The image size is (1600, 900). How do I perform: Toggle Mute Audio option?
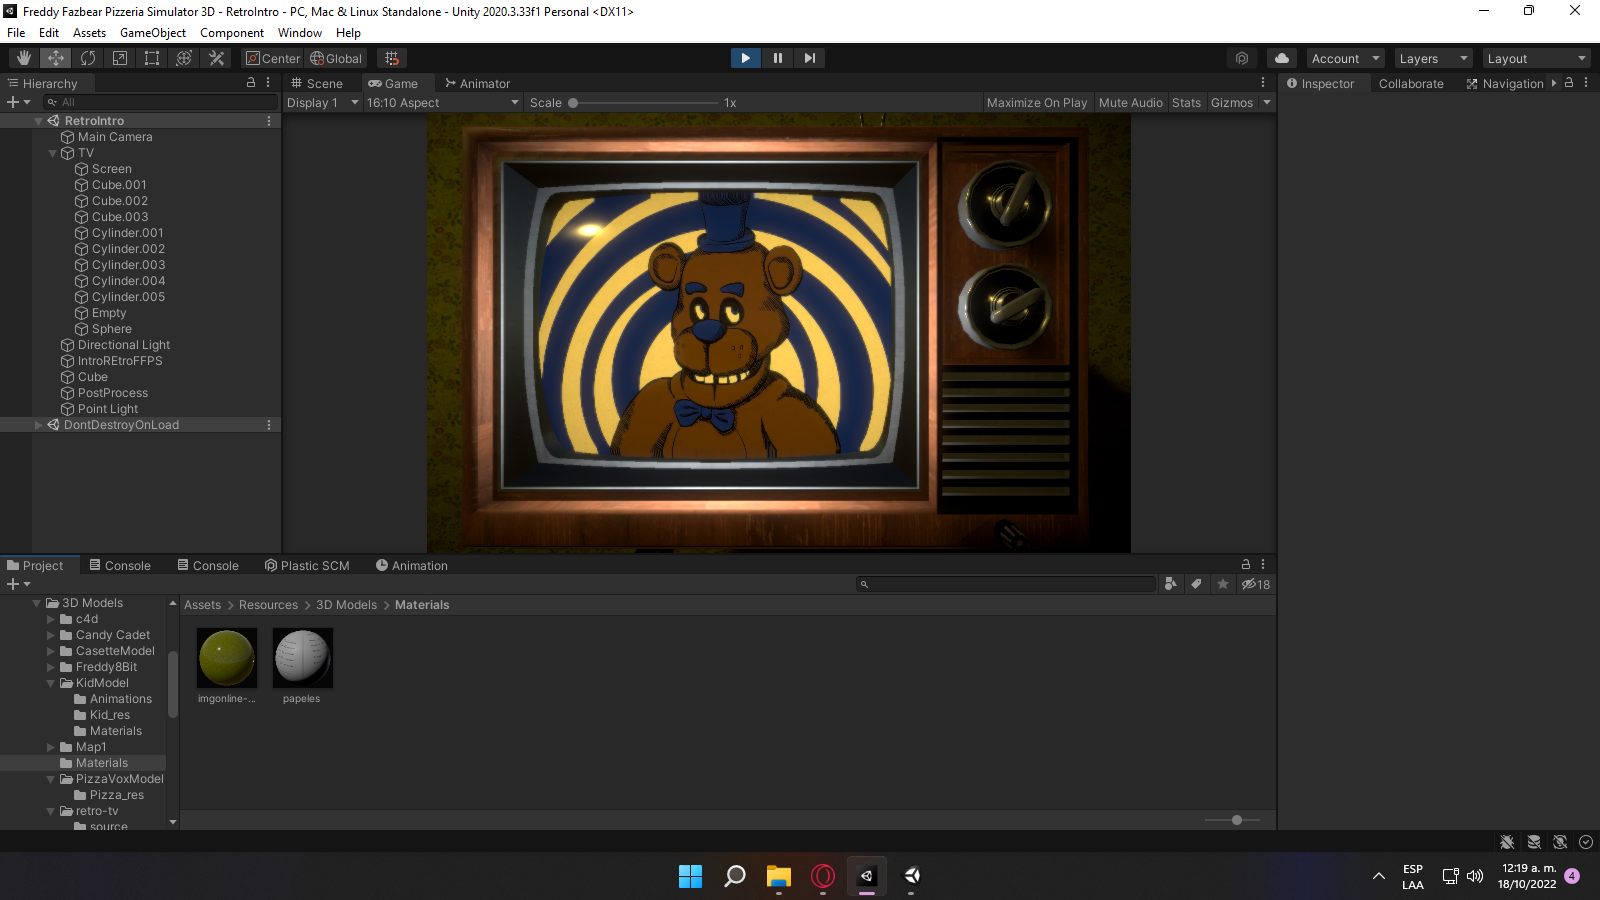1130,103
